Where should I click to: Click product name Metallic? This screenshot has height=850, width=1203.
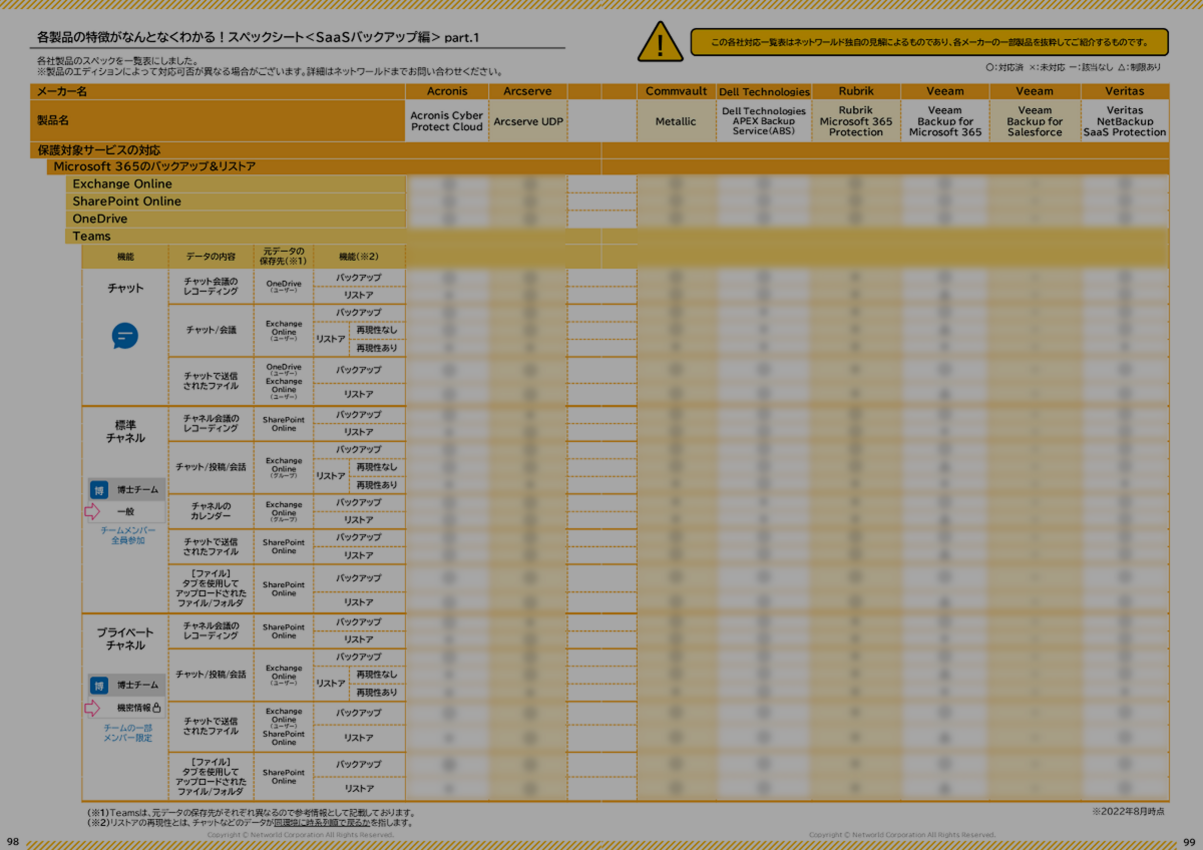coord(676,122)
